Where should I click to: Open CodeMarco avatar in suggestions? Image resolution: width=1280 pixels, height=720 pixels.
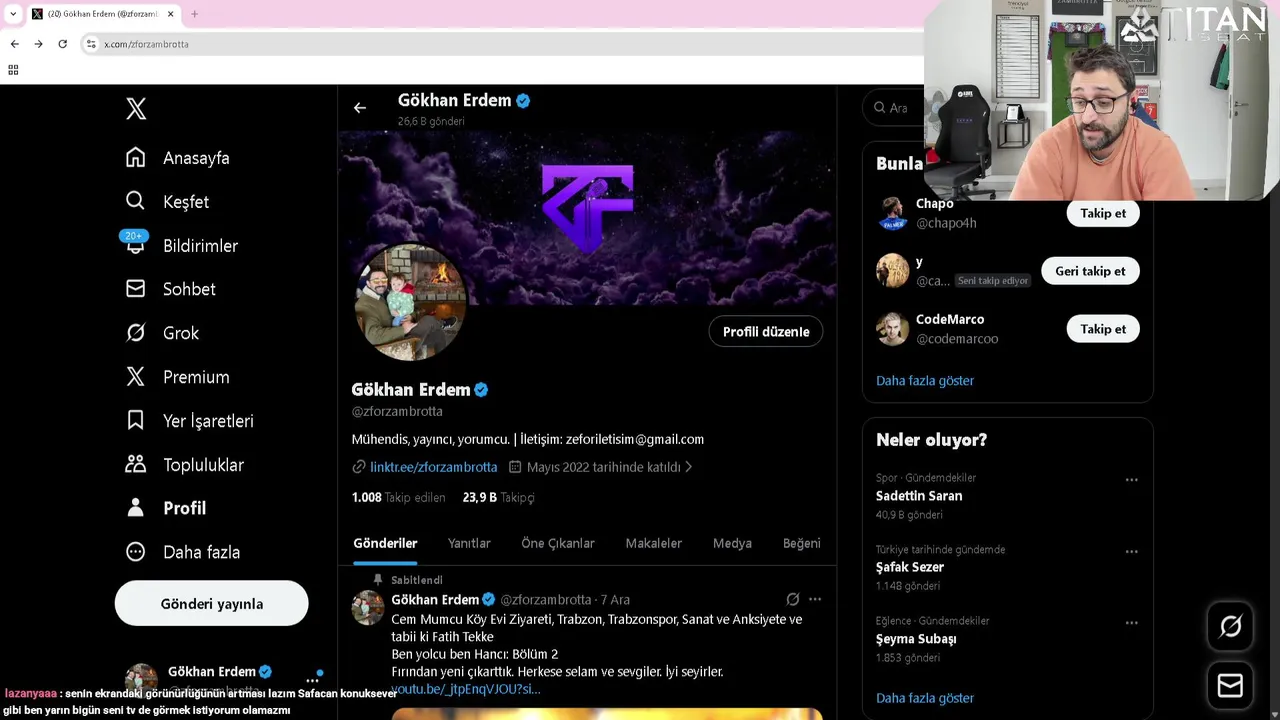(892, 329)
